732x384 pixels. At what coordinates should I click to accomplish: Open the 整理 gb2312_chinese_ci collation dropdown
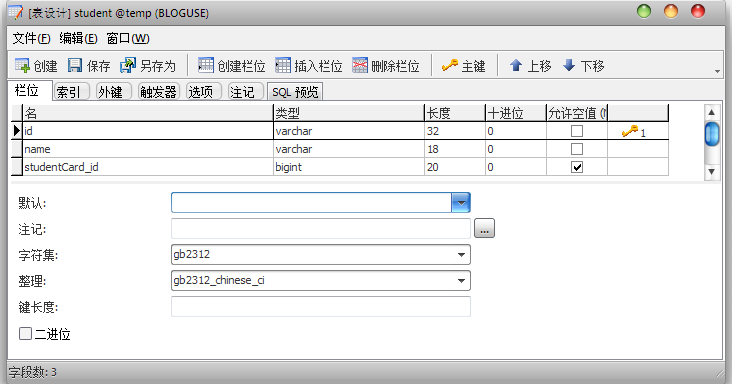click(x=461, y=281)
